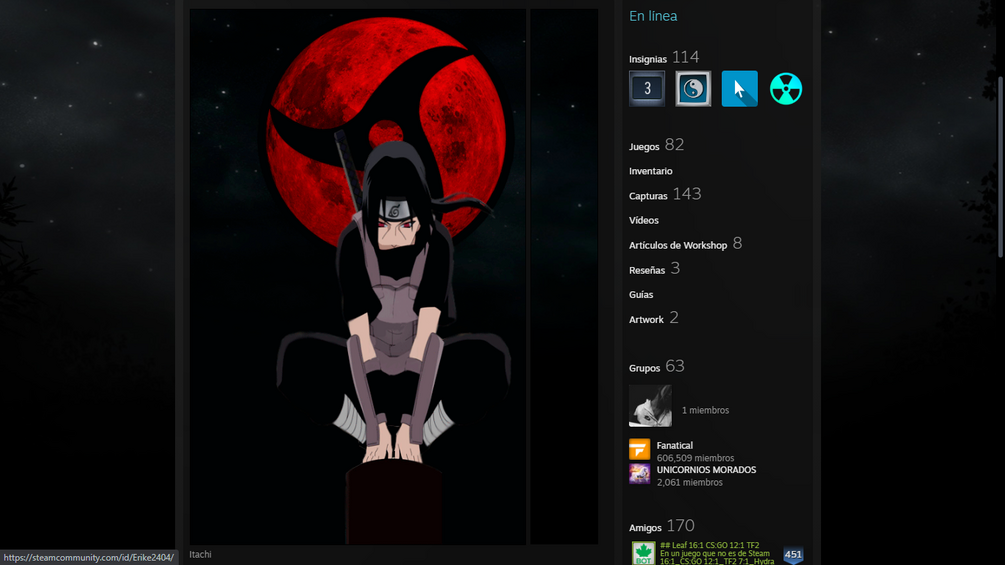Click the yin-yang badge icon
The height and width of the screenshot is (565, 1005).
(x=693, y=88)
